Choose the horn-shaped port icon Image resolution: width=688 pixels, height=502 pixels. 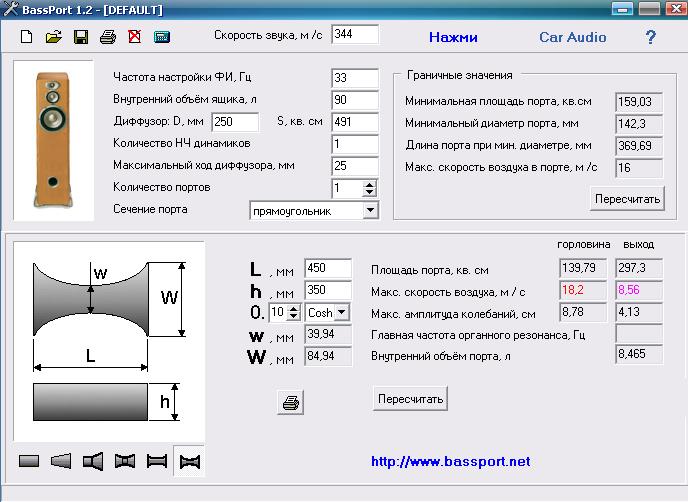tap(93, 461)
